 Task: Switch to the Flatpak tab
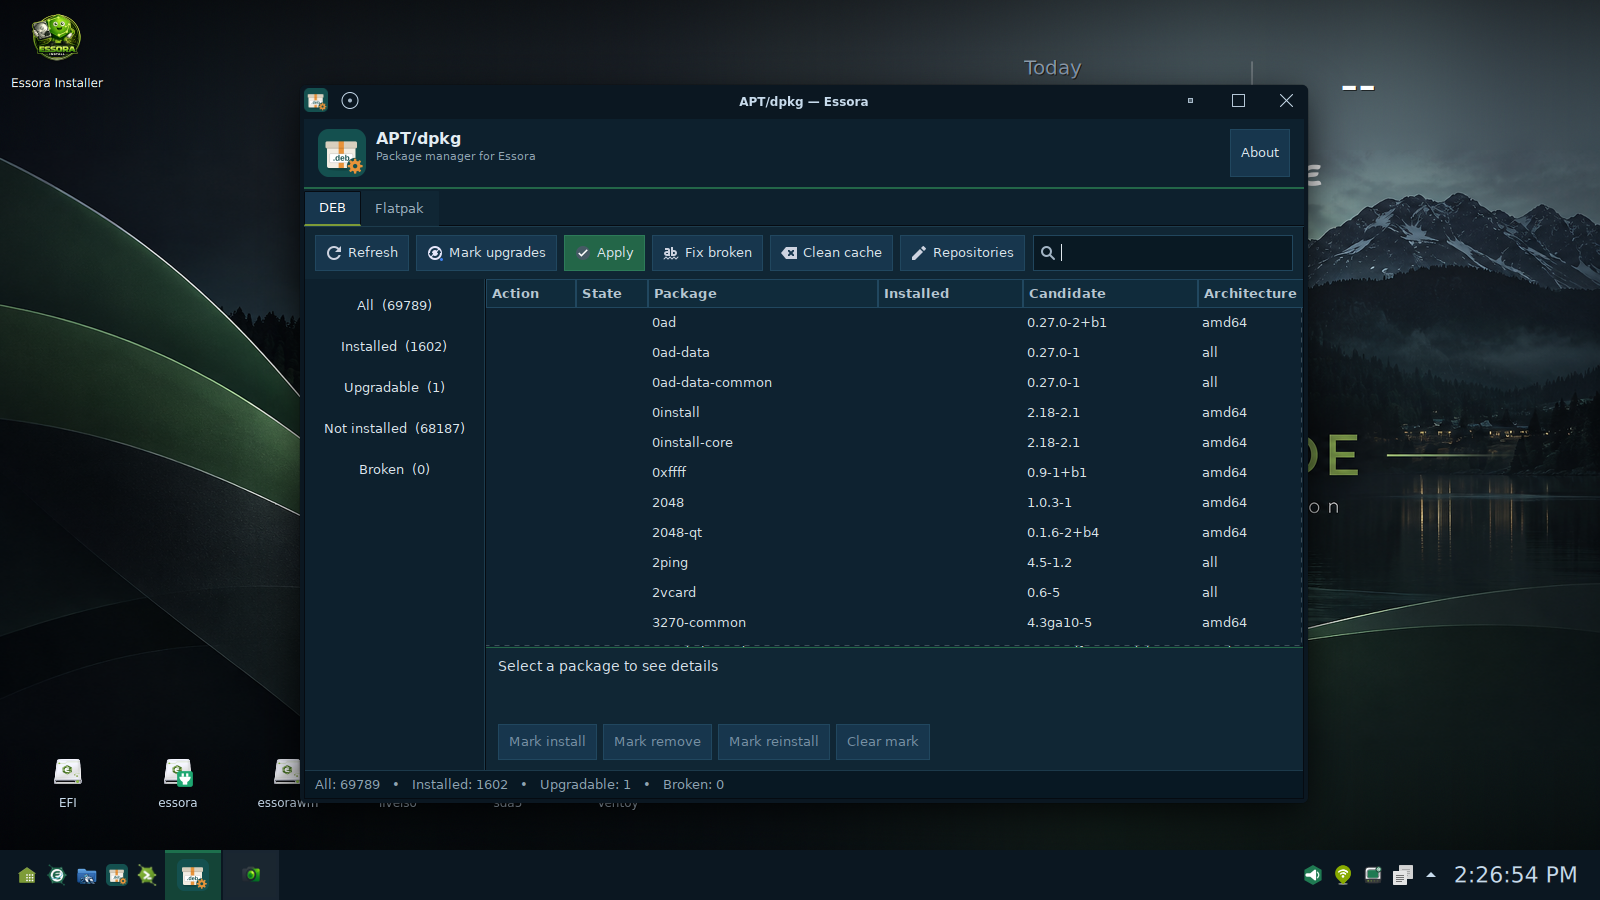pos(399,208)
